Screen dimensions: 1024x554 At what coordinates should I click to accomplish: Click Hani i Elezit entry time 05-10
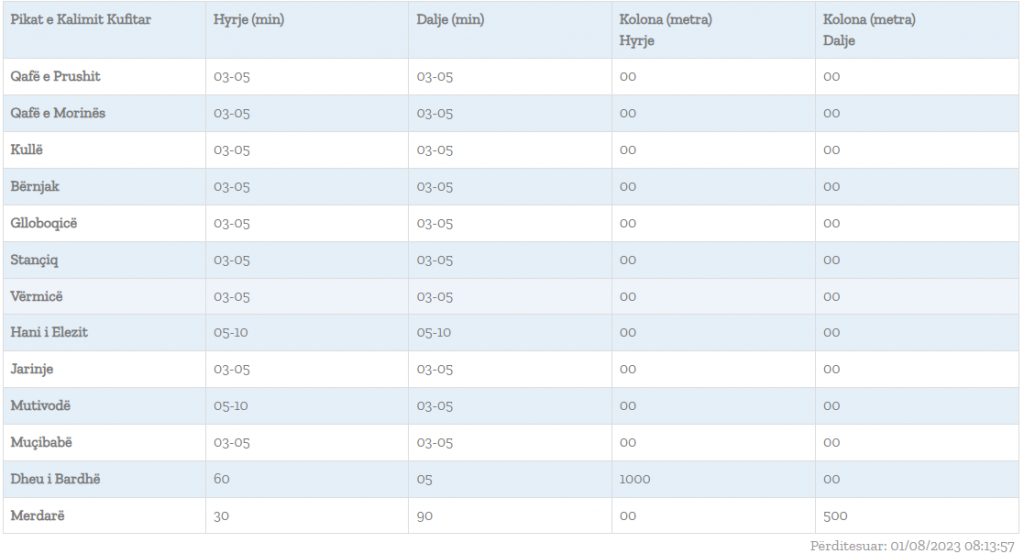(x=231, y=332)
